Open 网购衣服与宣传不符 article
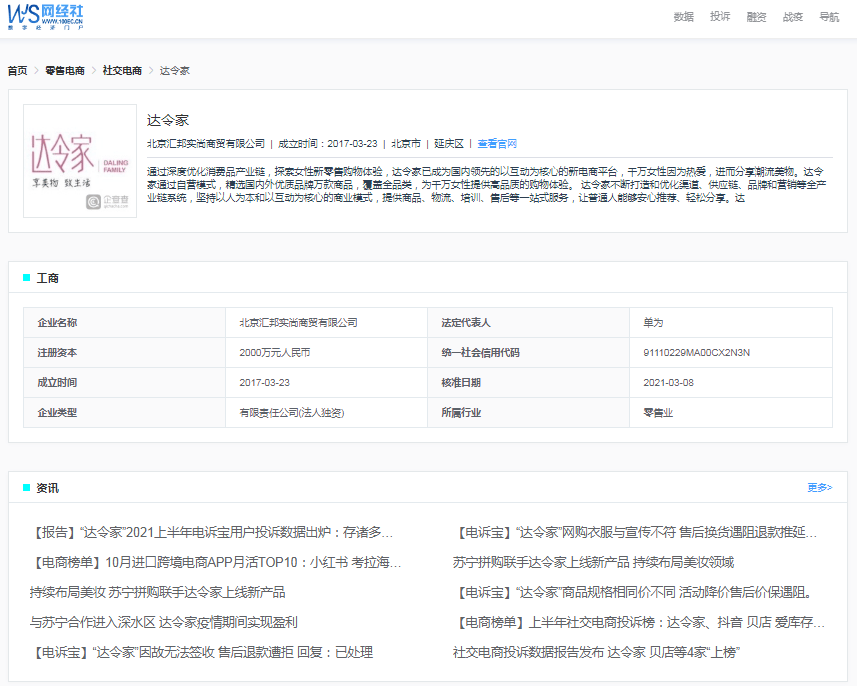The height and width of the screenshot is (686, 857). 635,532
